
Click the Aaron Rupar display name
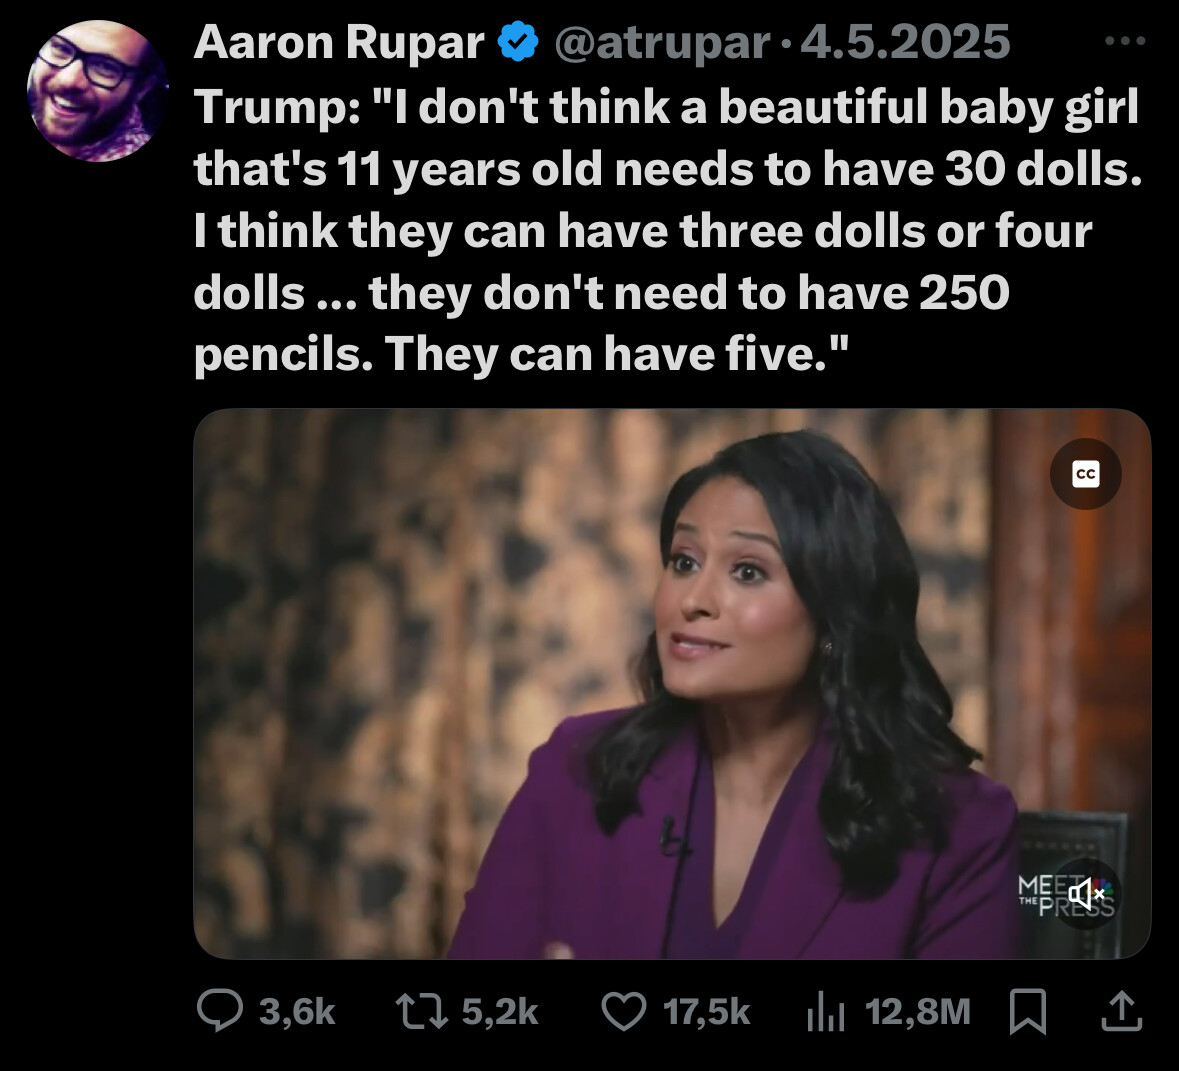point(339,42)
